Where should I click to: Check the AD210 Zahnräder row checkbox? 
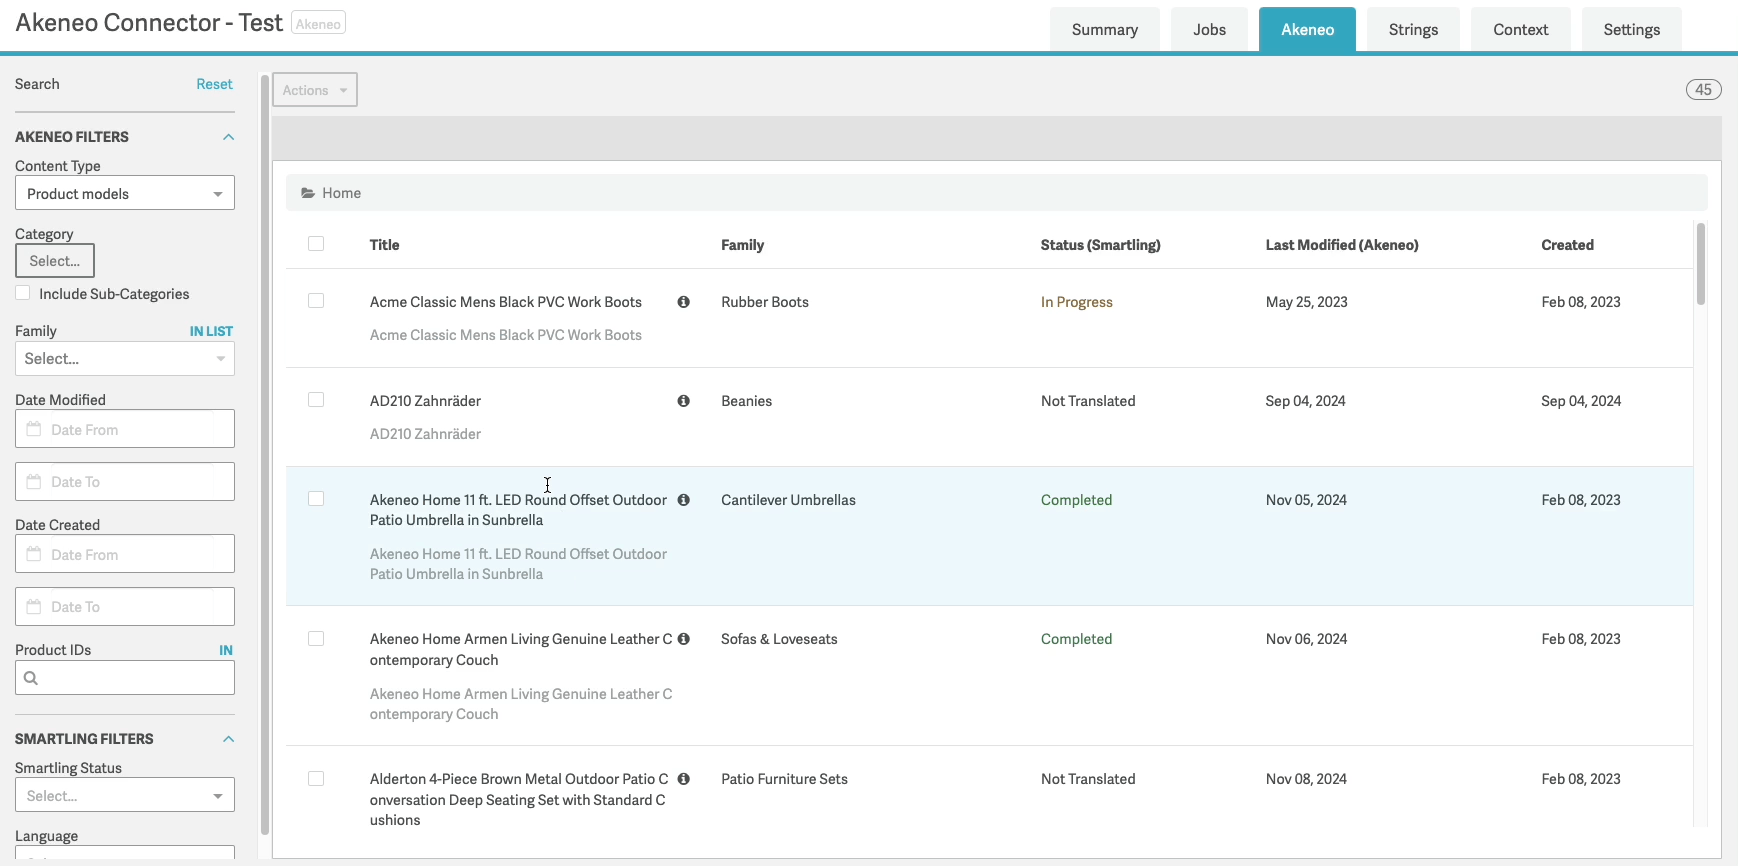316,400
